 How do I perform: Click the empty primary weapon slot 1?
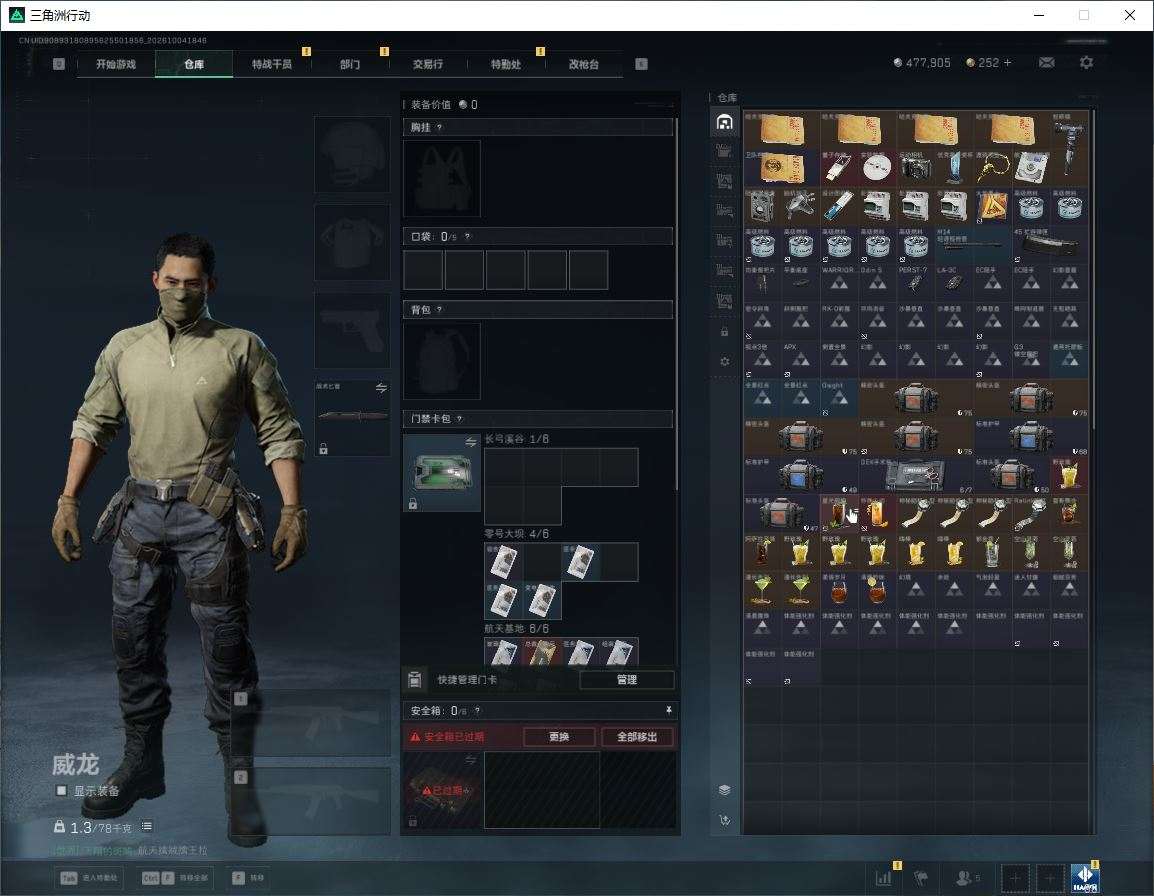point(311,723)
